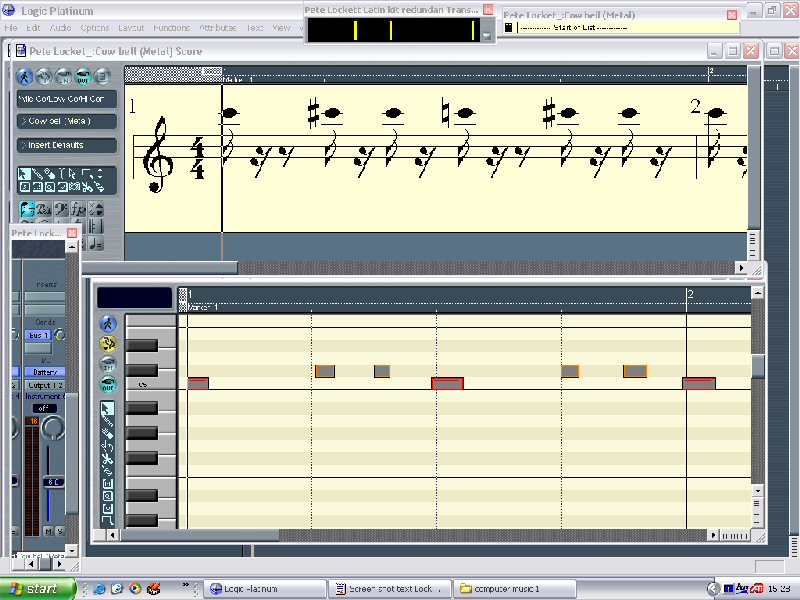Toggle the Catch running-man button in the Score editor
This screenshot has width=800, height=600.
pyautogui.click(x=26, y=77)
